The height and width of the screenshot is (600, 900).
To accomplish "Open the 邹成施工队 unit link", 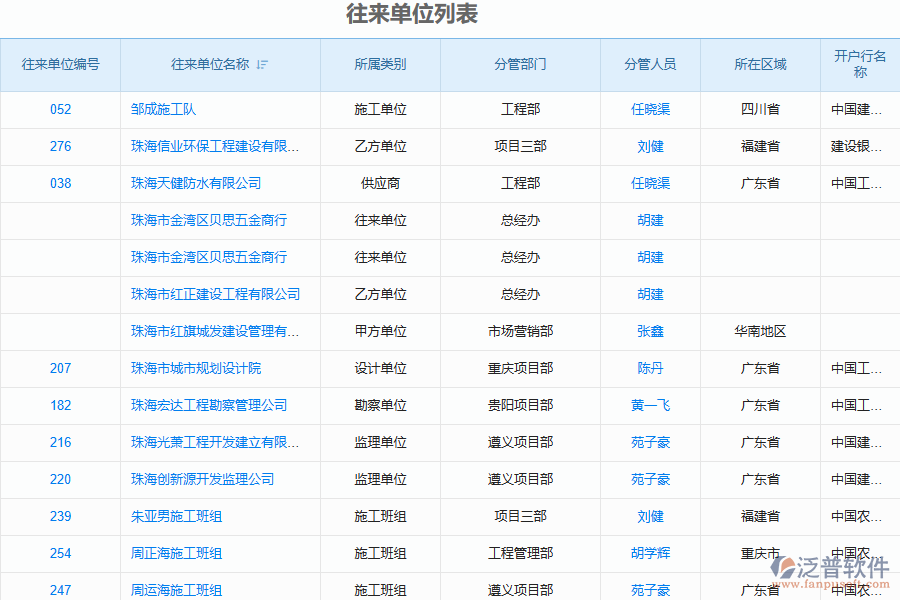I will [x=163, y=109].
